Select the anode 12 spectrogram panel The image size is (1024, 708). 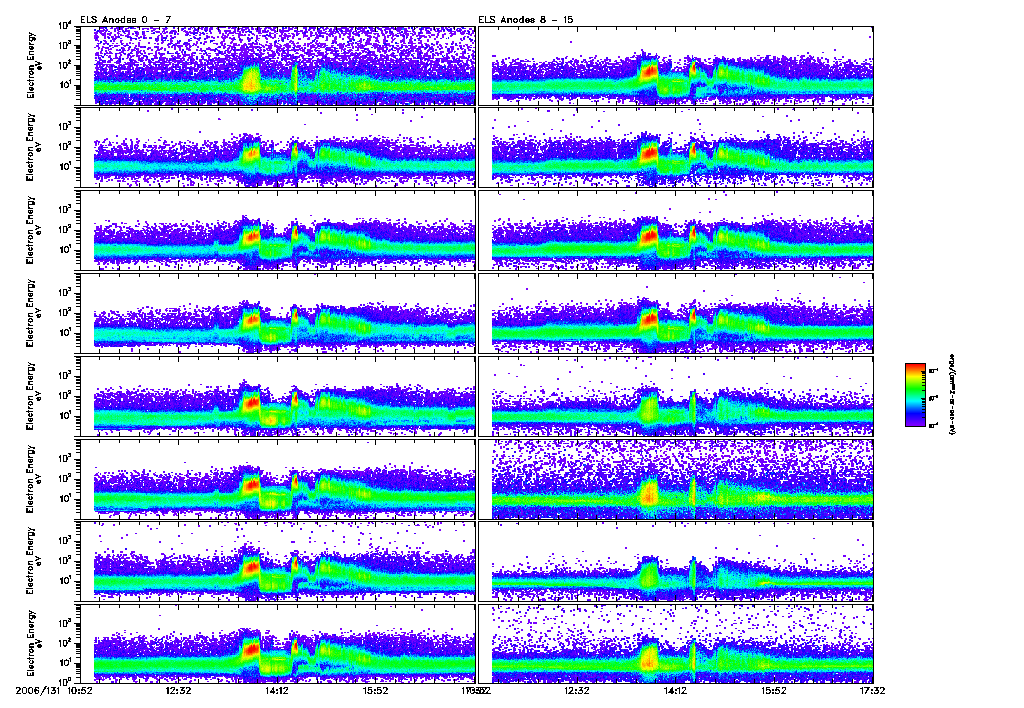coord(676,396)
